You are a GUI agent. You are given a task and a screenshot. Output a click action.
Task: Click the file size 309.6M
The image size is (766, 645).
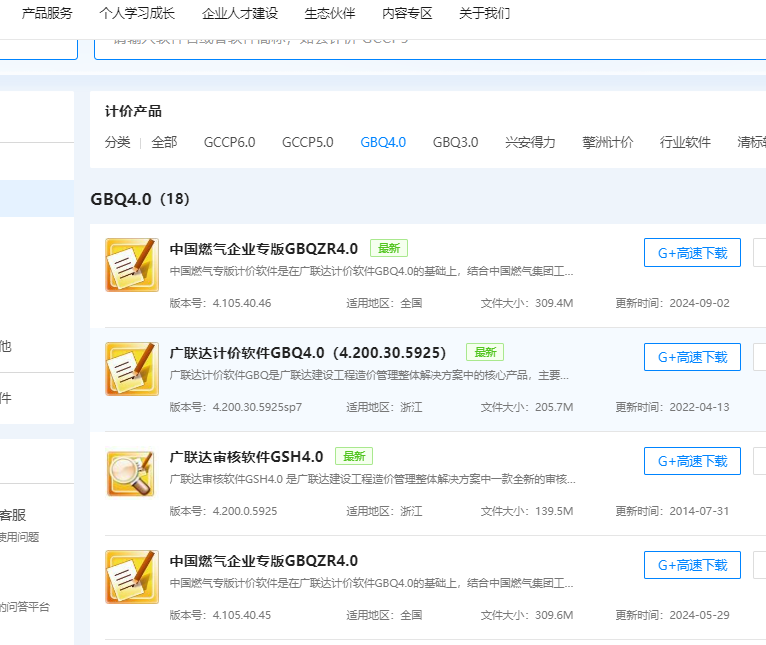(x=554, y=615)
